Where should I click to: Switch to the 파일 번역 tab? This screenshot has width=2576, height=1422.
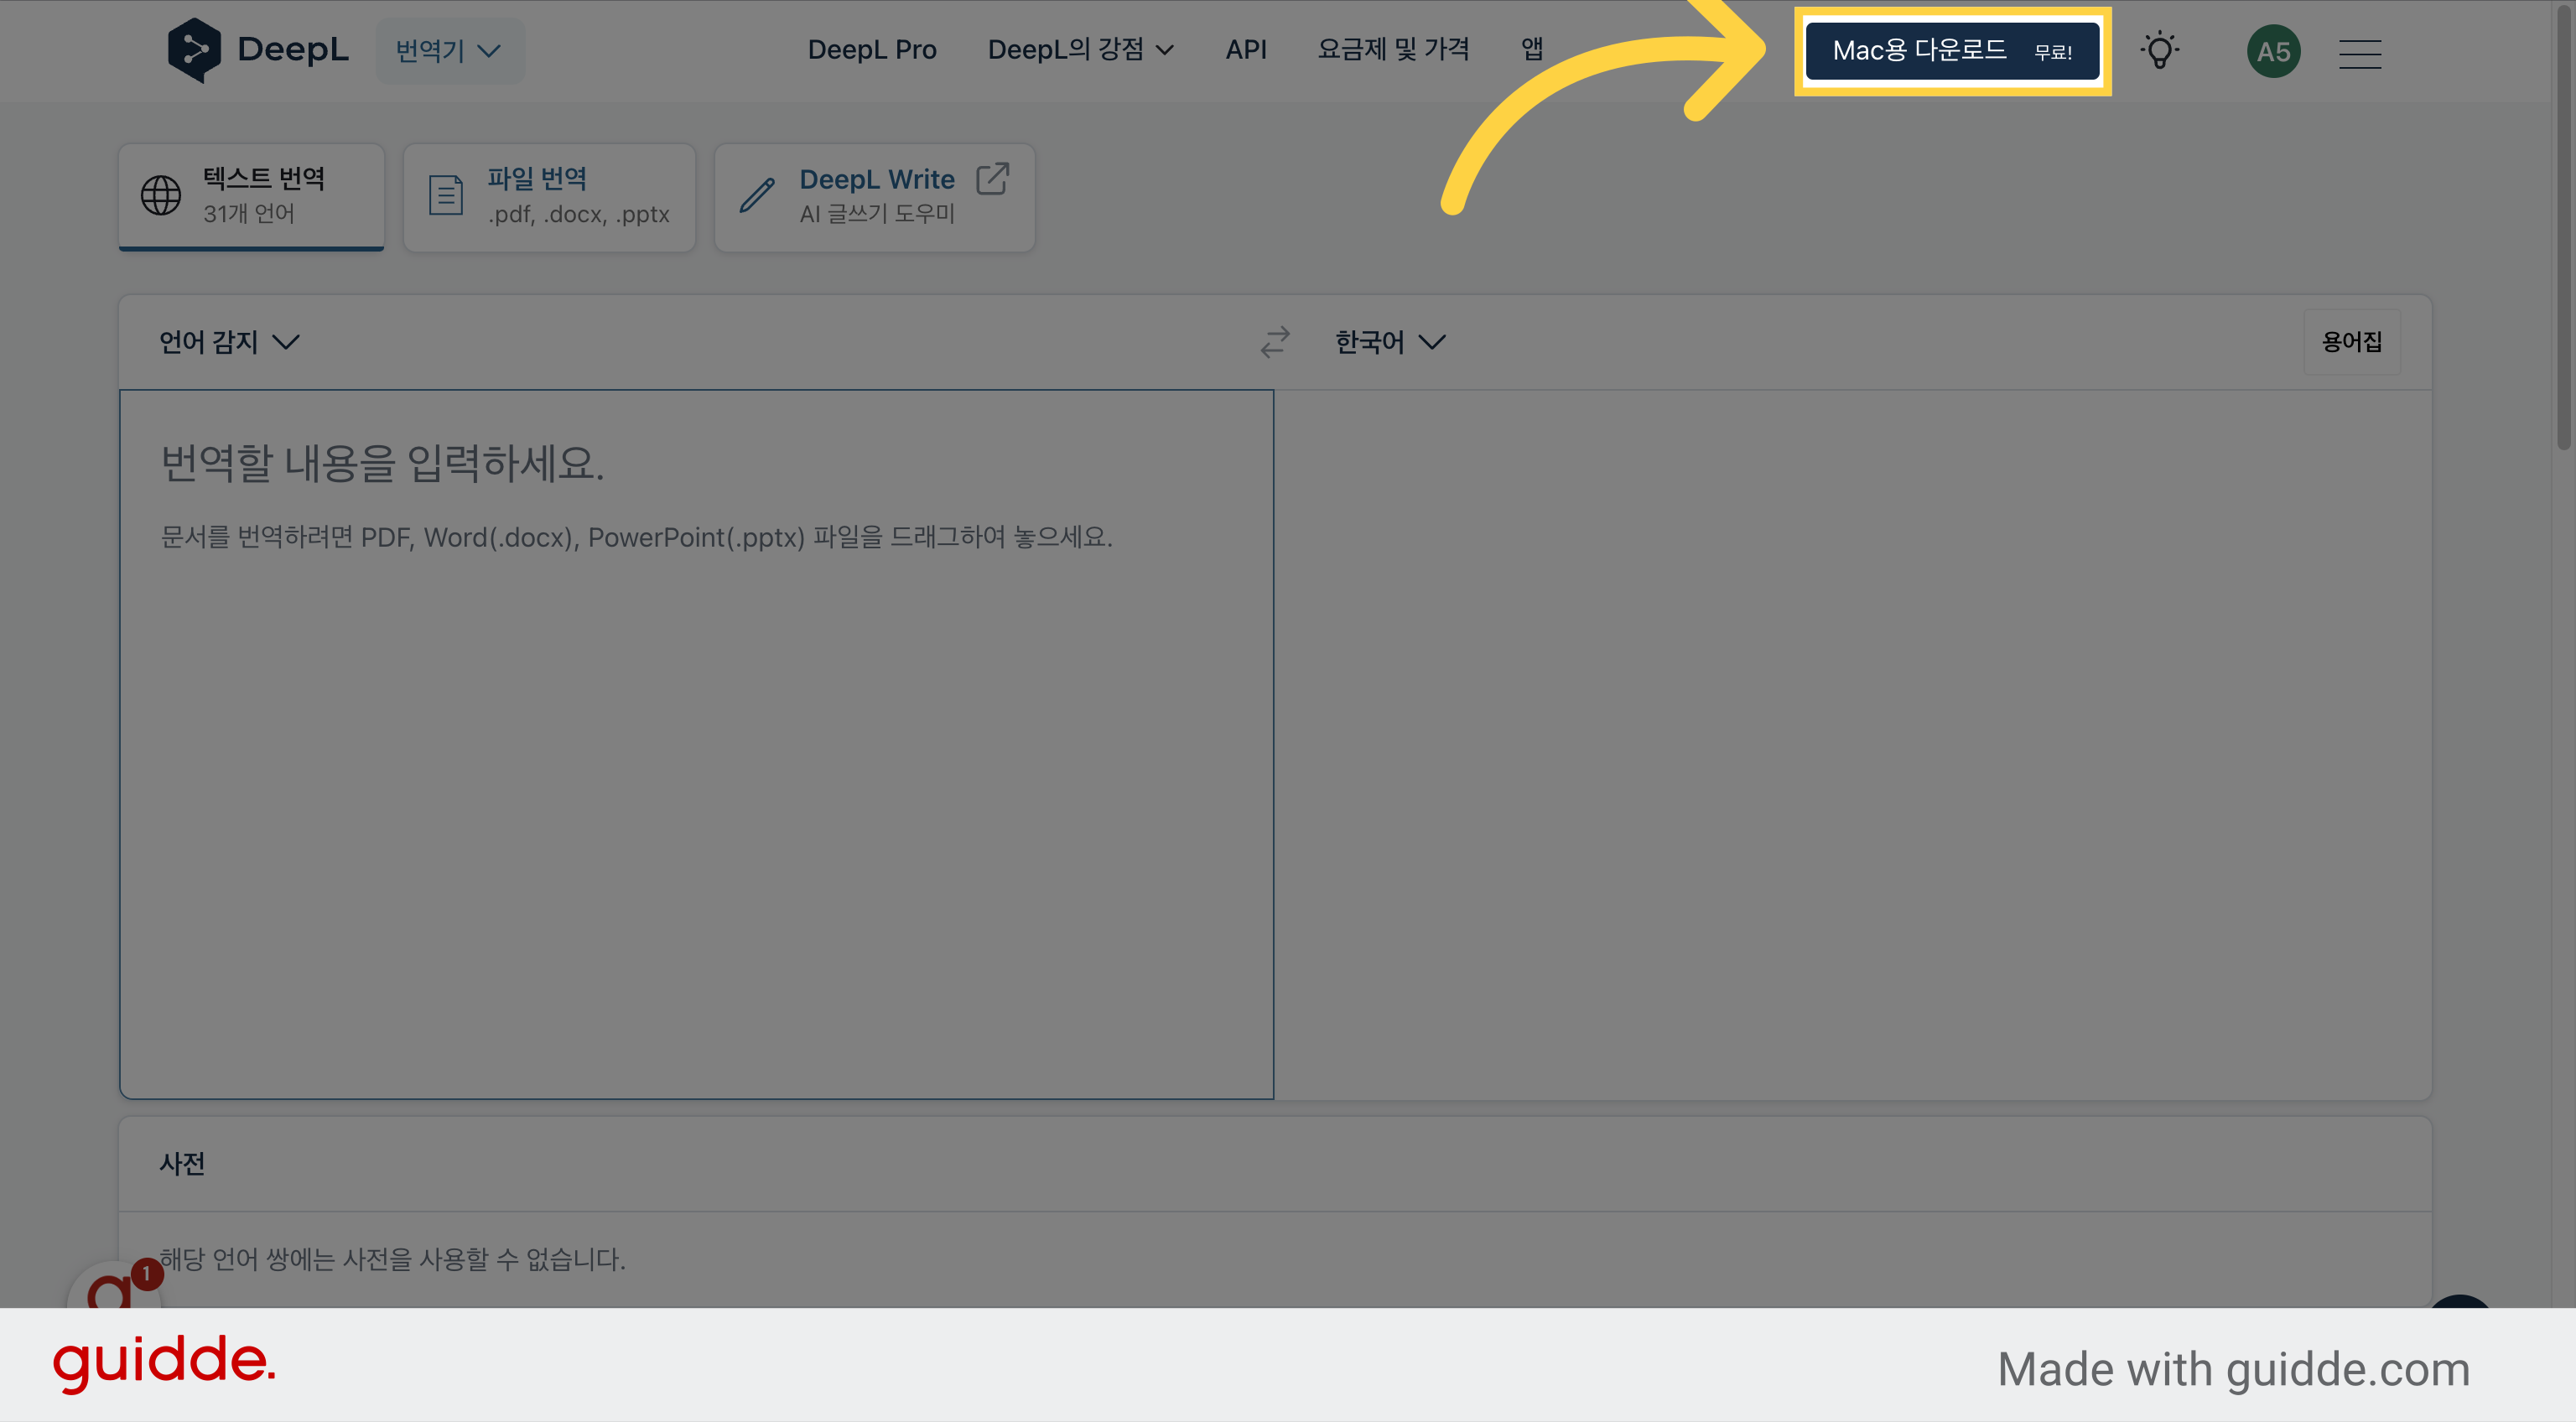549,197
